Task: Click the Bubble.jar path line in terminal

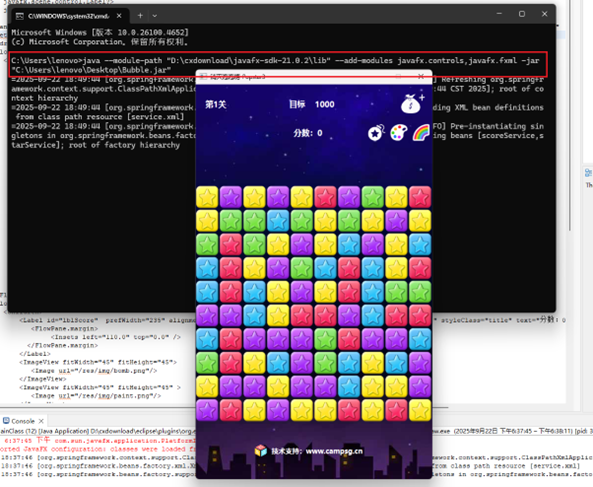Action: (91, 70)
